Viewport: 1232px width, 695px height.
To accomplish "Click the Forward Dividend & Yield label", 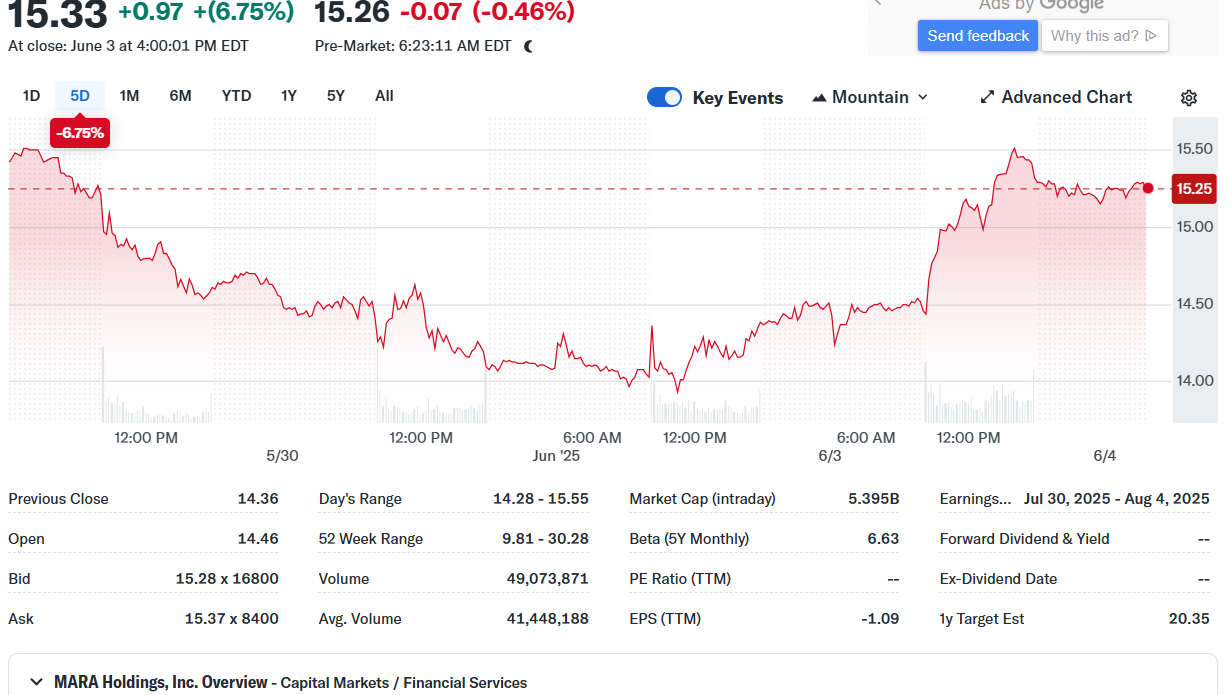I will pyautogui.click(x=1025, y=539).
